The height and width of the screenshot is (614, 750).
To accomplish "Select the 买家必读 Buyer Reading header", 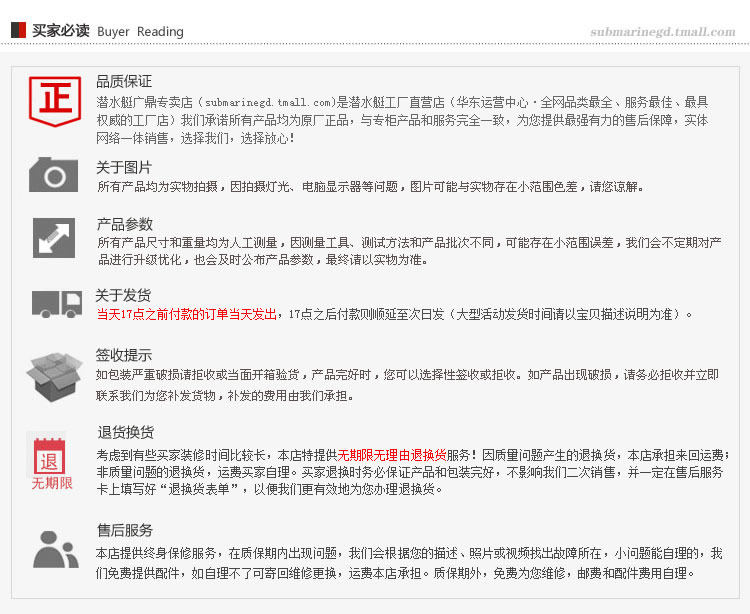I will [x=108, y=31].
